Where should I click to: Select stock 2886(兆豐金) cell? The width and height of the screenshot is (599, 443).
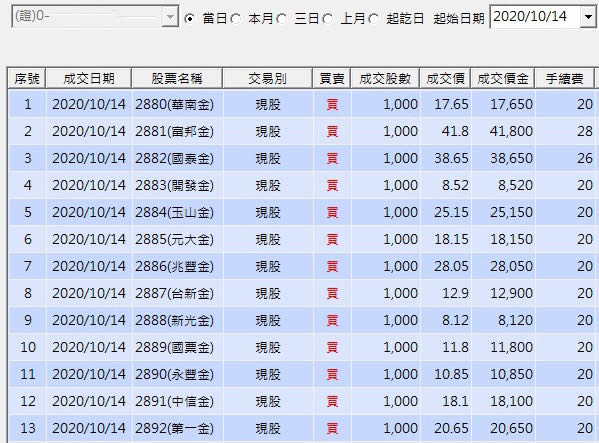tap(177, 266)
